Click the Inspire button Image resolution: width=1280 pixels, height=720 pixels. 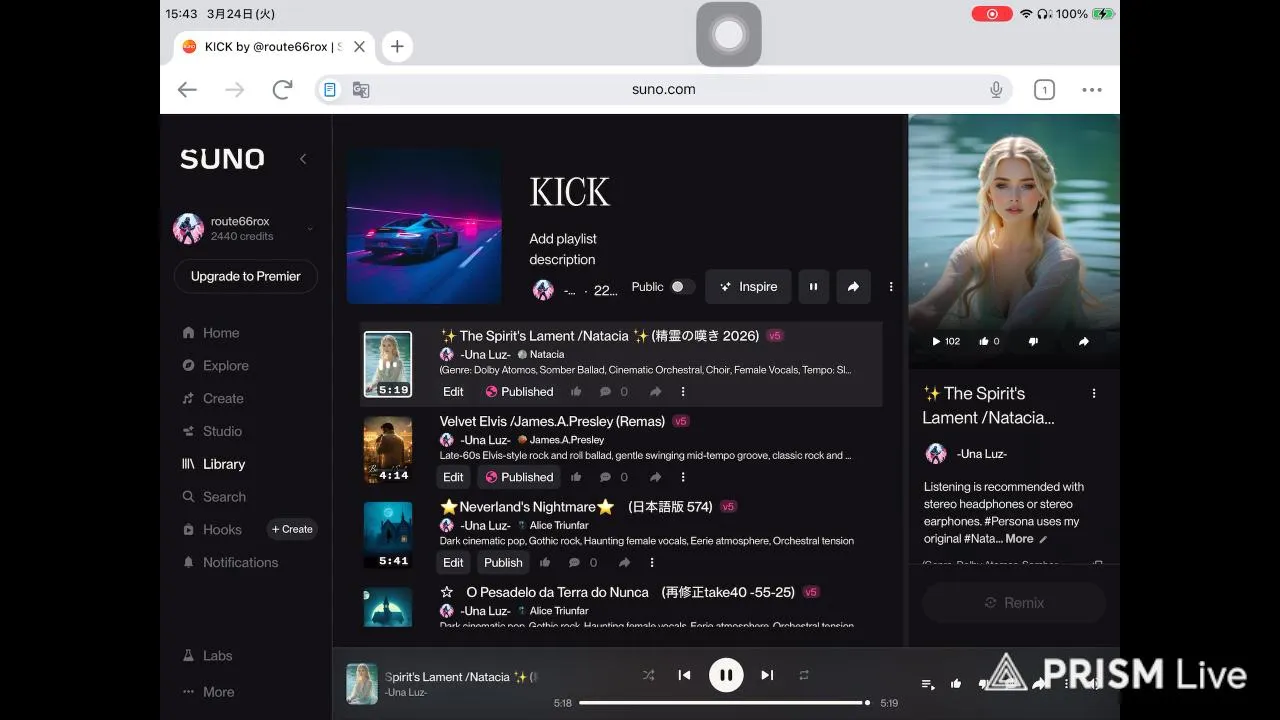pyautogui.click(x=749, y=287)
